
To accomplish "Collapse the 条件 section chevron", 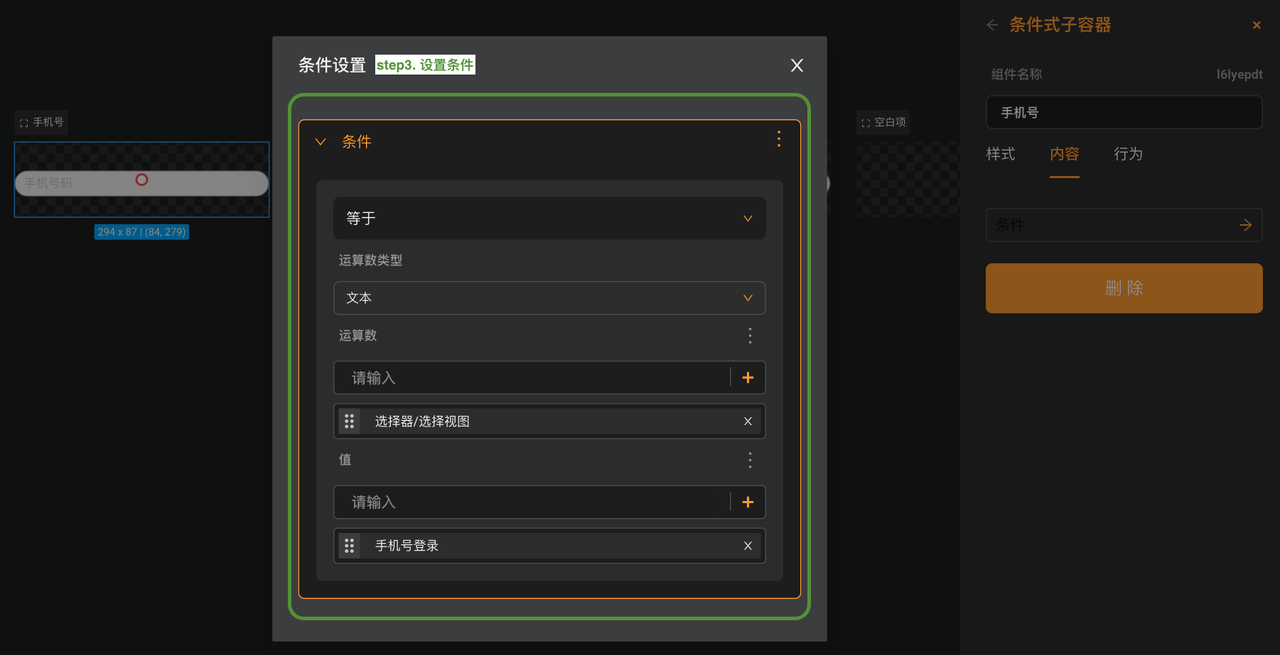I will (x=321, y=142).
